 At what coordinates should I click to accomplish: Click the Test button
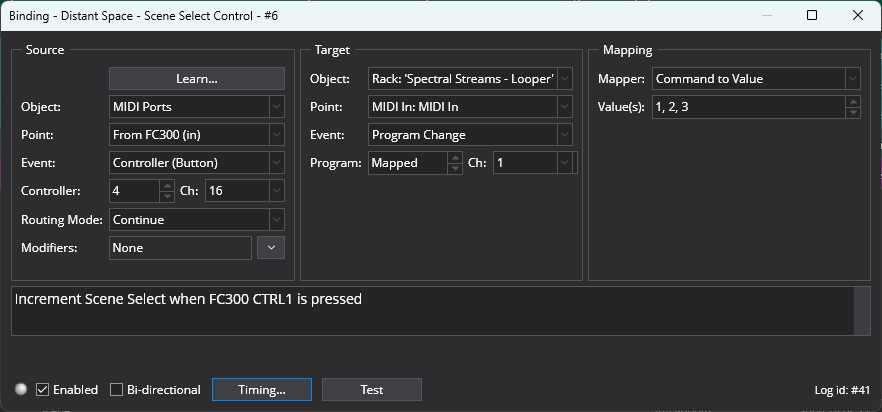[x=372, y=389]
